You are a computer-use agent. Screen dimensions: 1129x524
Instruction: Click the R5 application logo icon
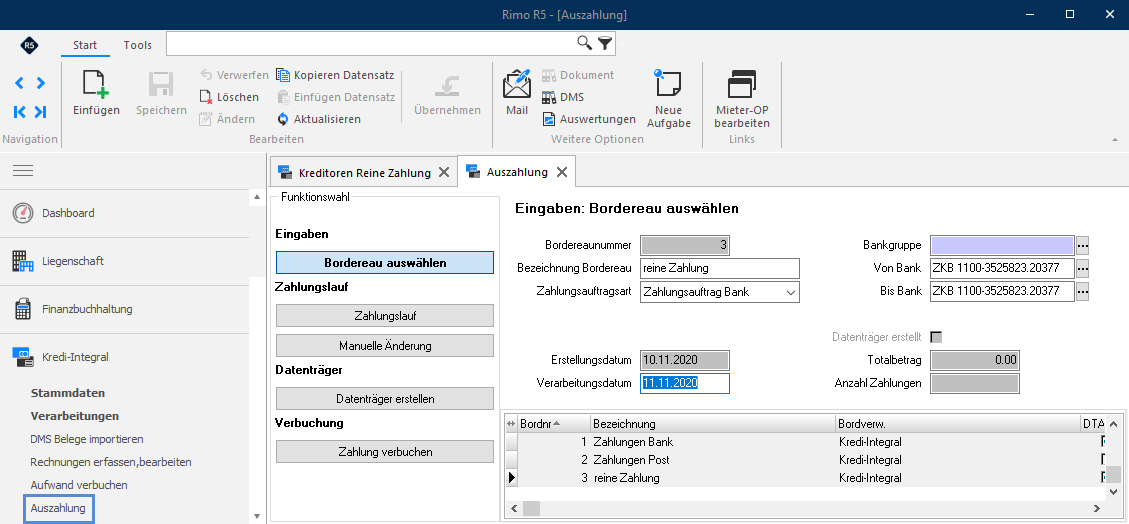[x=30, y=45]
